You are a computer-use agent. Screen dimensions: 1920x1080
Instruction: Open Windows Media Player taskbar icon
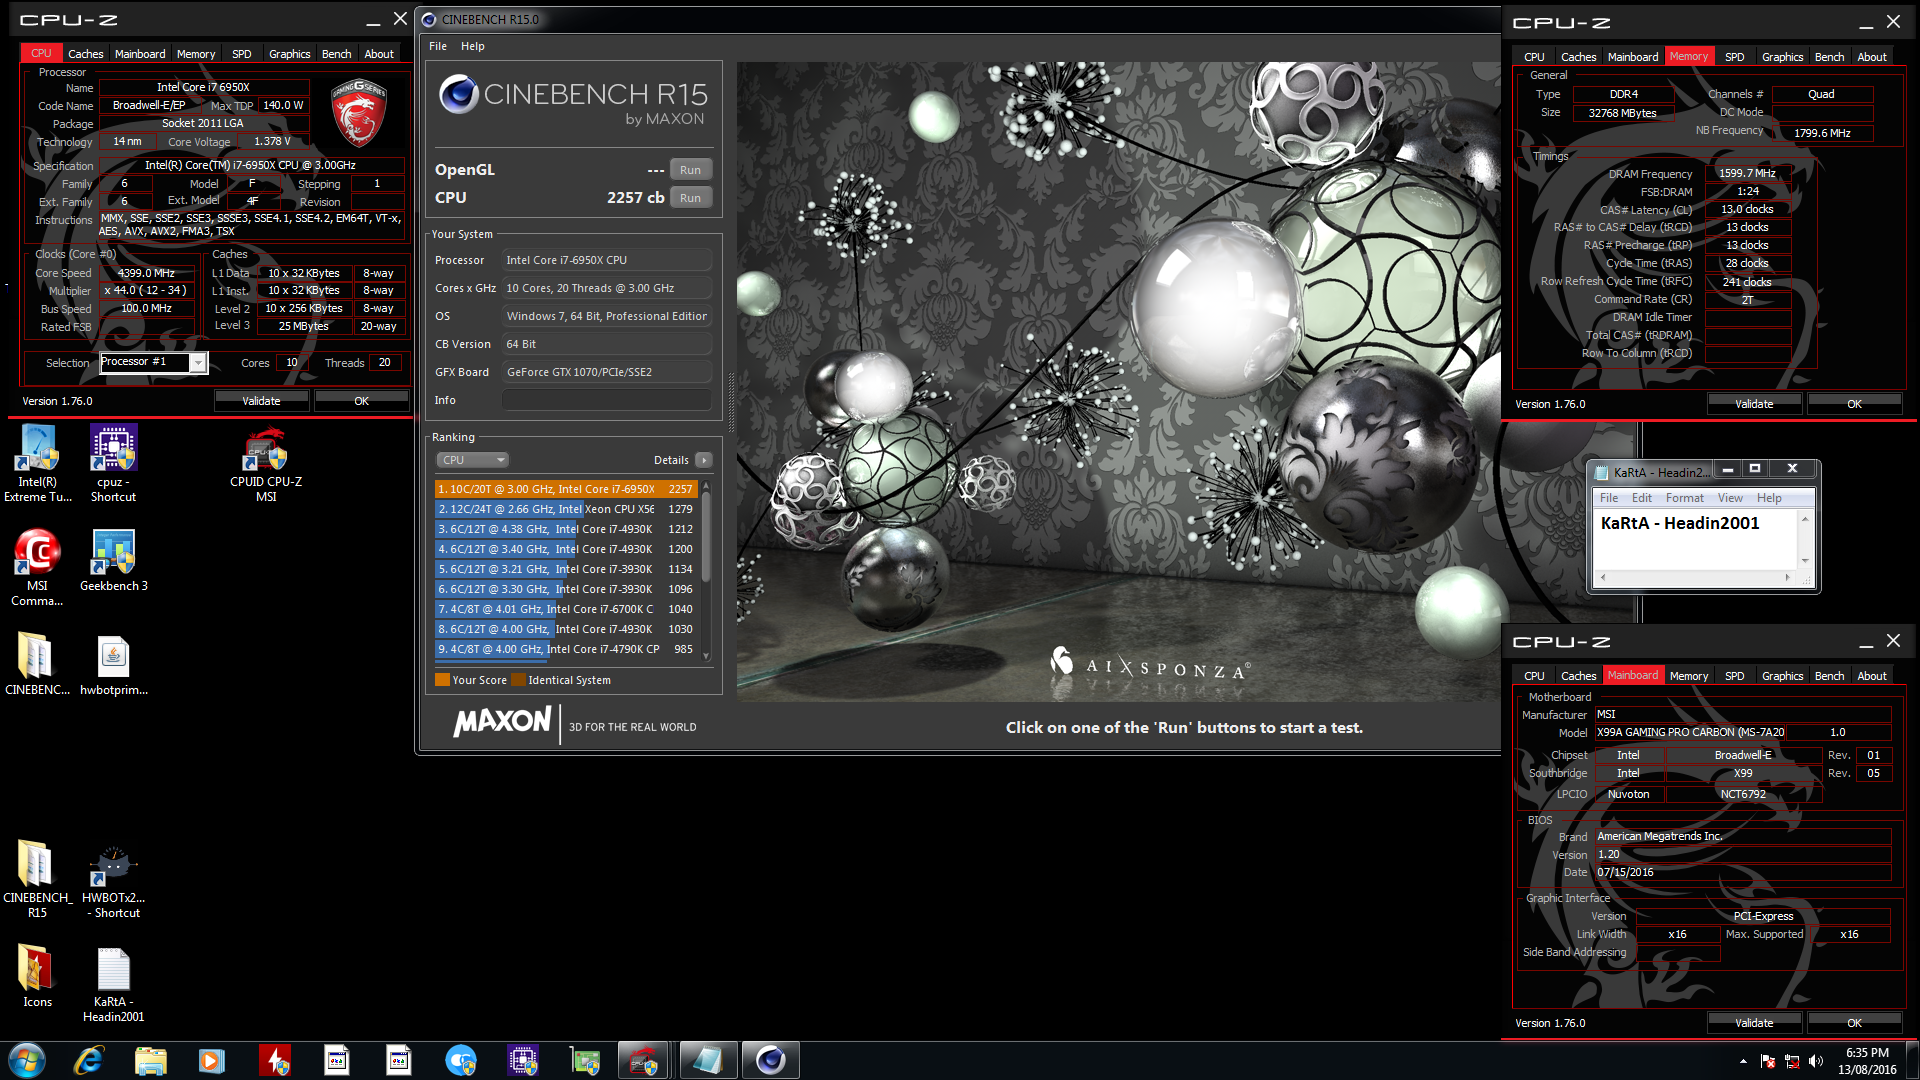point(211,1060)
